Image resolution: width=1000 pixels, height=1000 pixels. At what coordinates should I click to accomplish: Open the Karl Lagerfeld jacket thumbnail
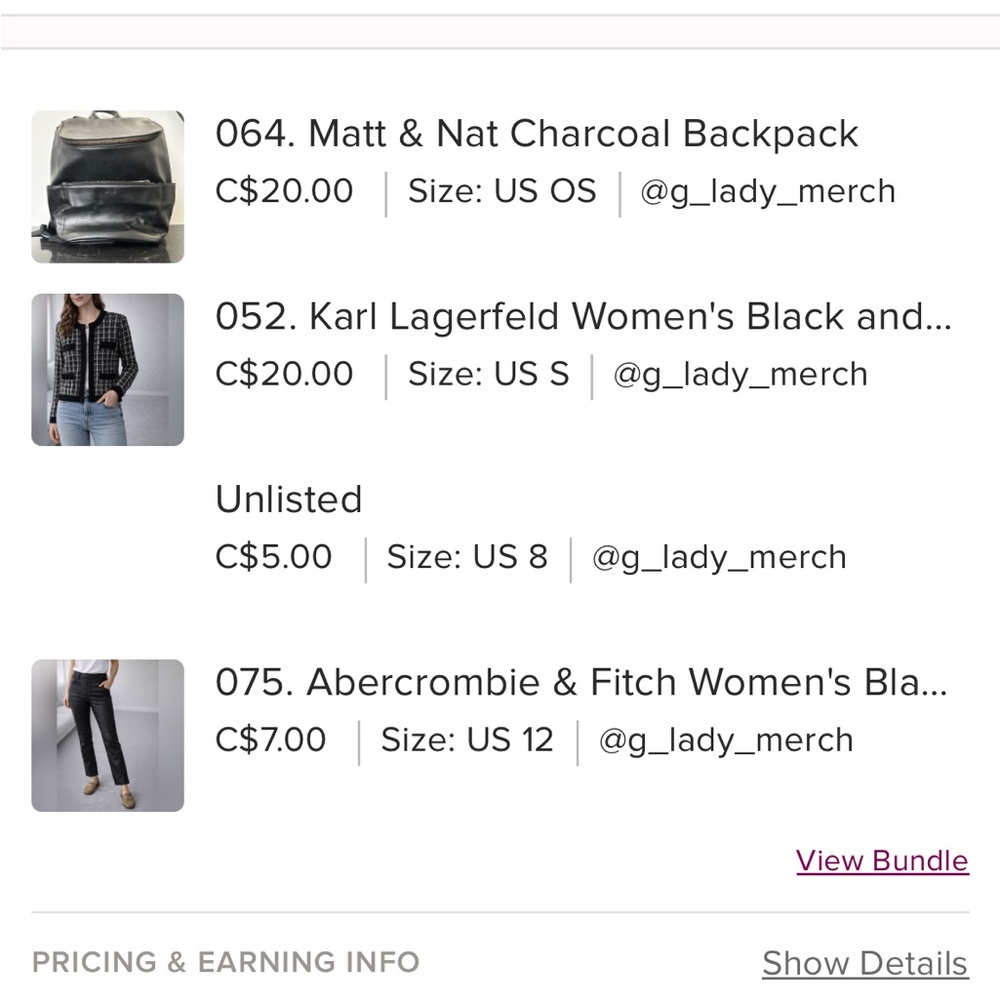point(108,370)
